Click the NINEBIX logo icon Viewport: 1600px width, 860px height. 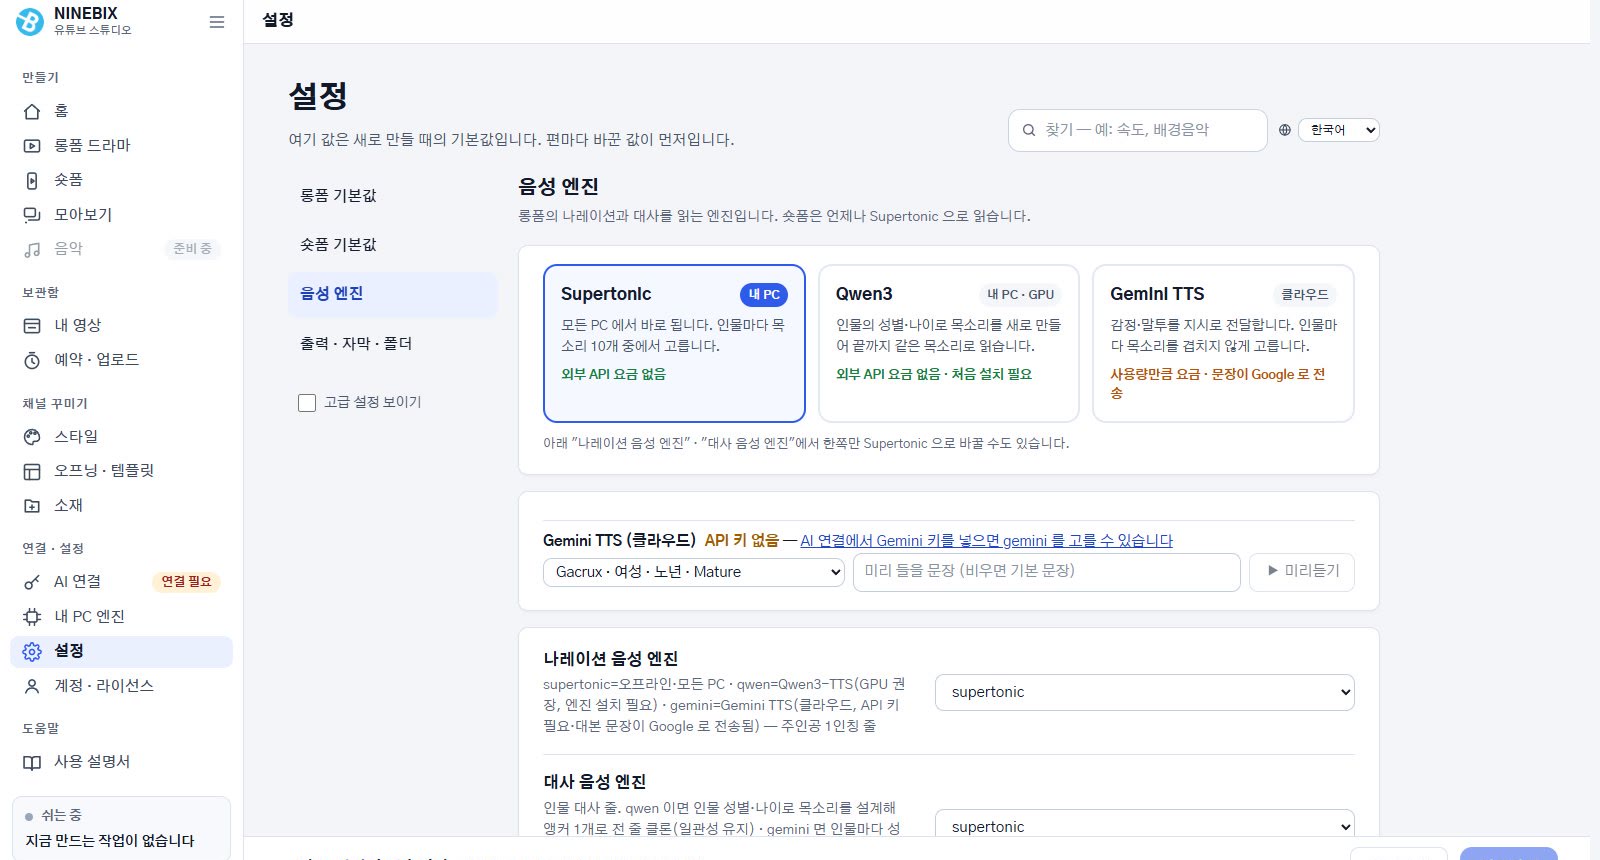[30, 21]
